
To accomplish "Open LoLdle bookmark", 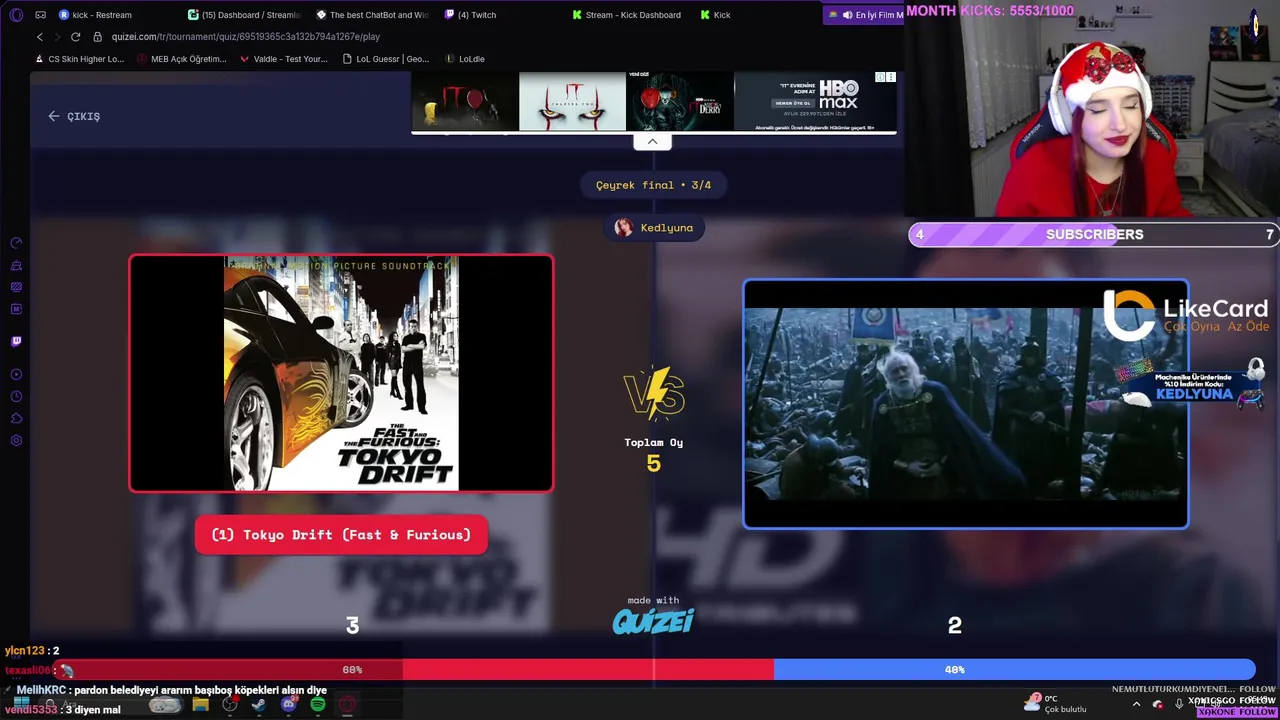I will click(465, 59).
